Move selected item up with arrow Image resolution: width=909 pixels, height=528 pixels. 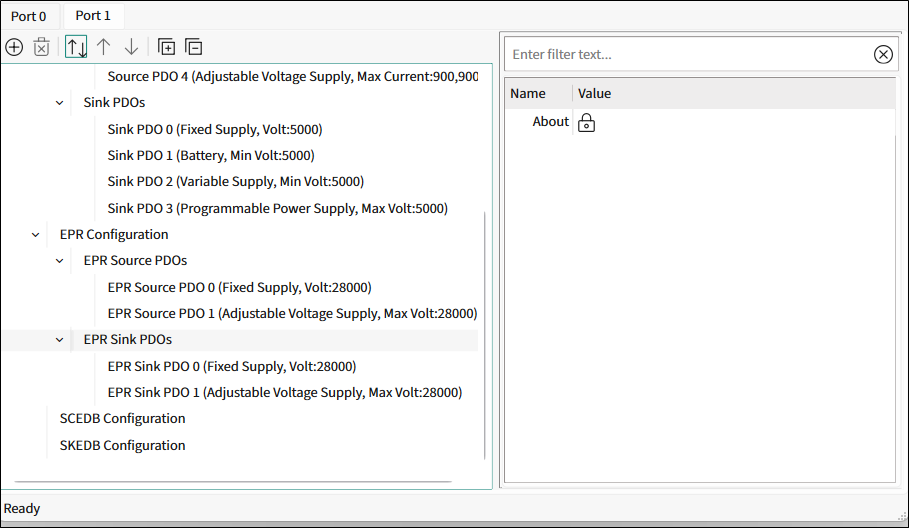[104, 47]
